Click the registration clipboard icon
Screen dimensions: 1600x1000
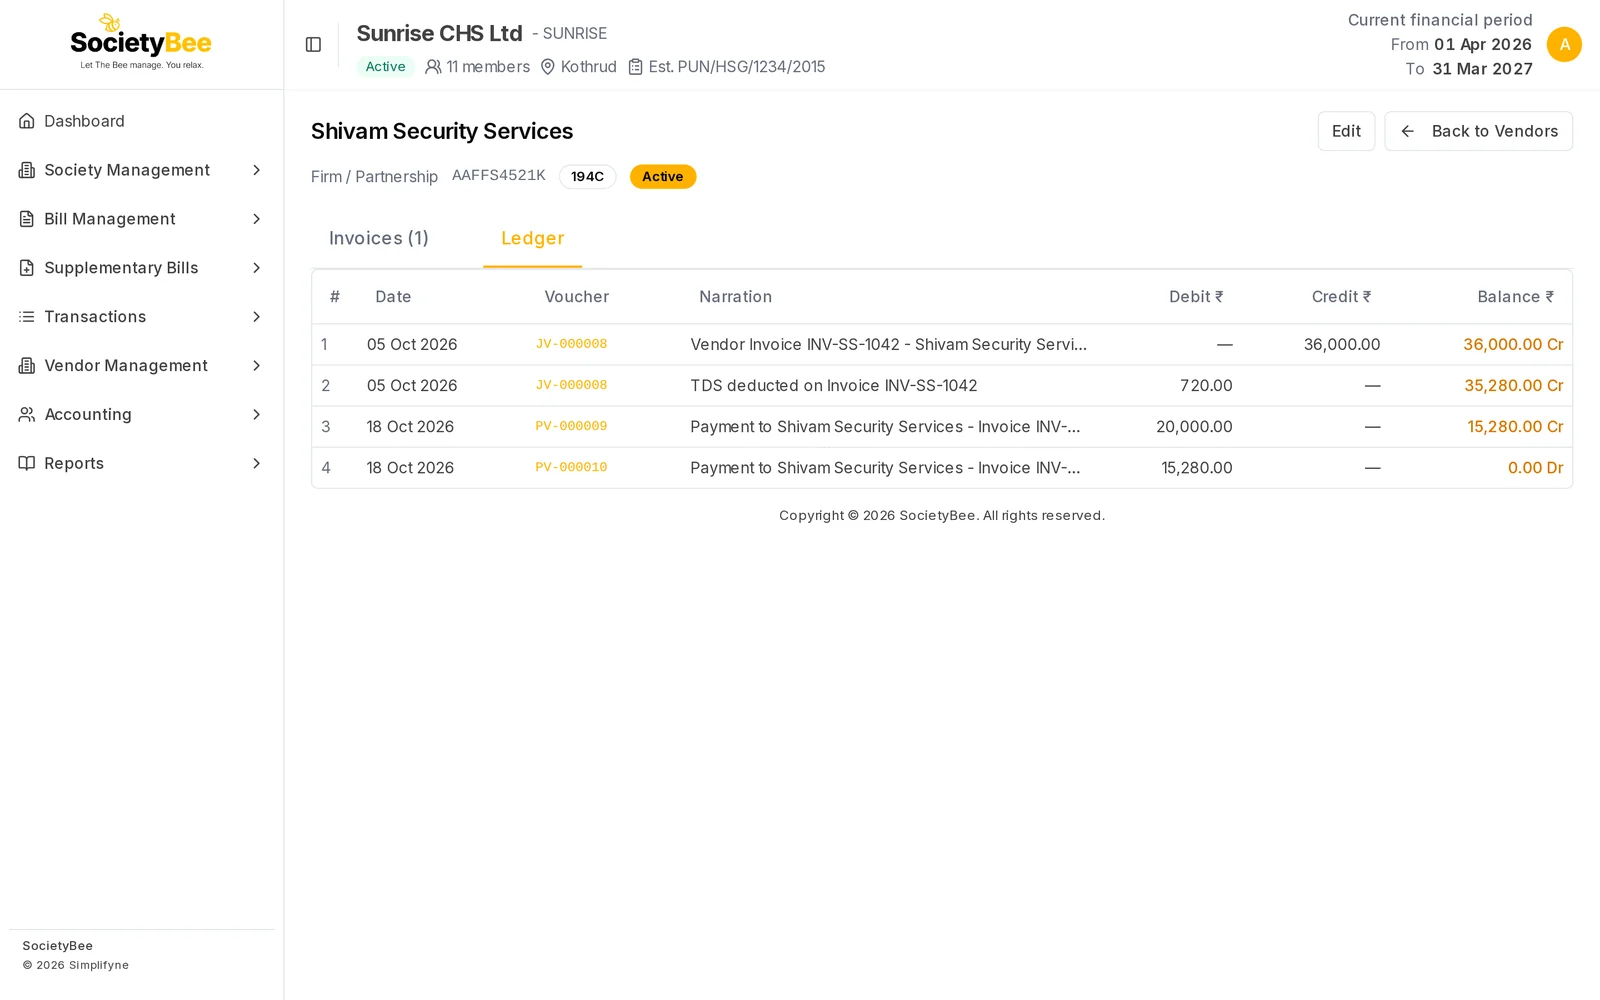(635, 67)
